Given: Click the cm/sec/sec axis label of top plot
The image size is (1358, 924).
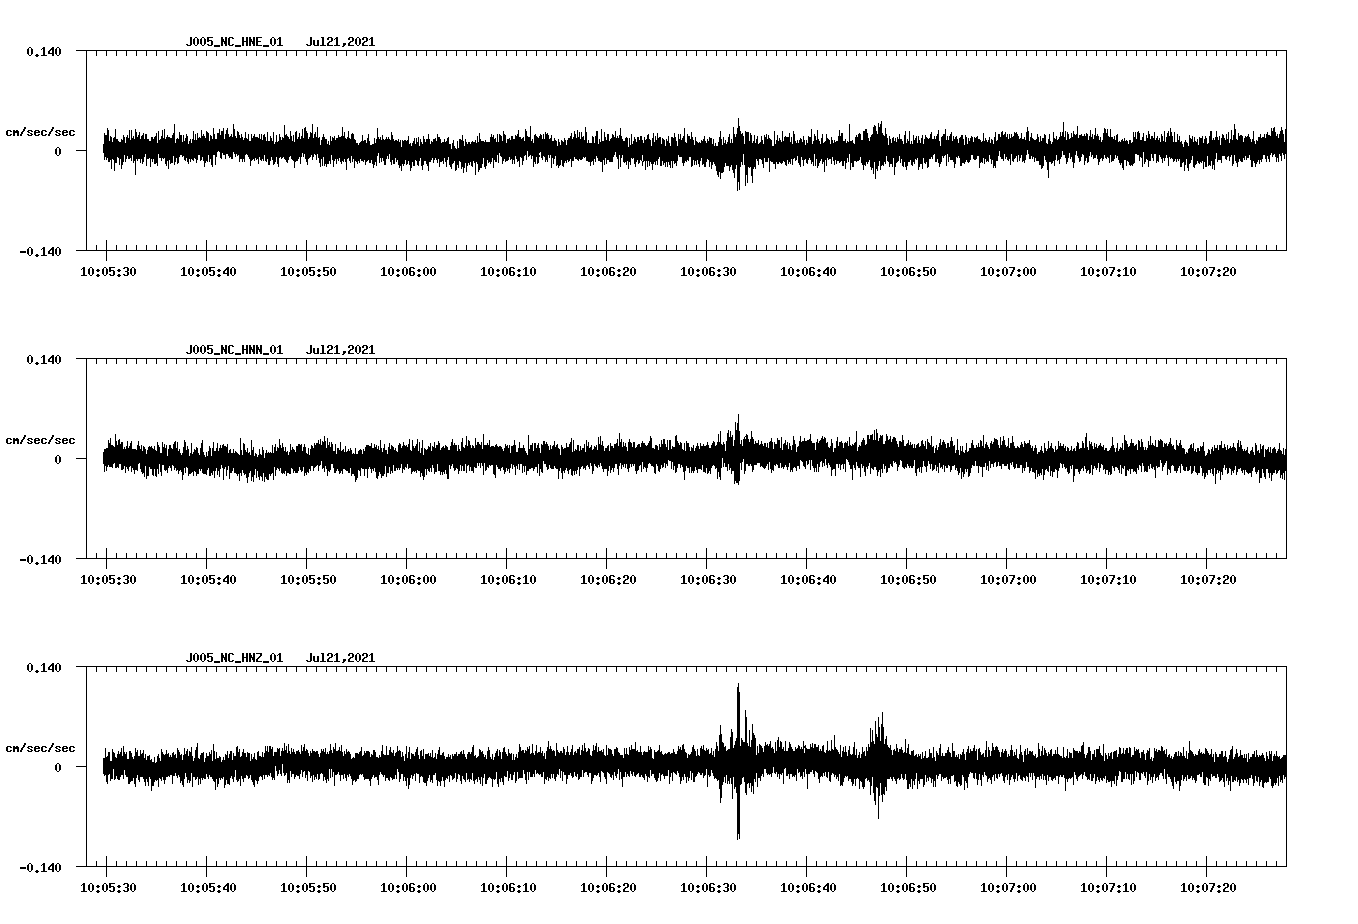Looking at the screenshot, I should click(41, 130).
